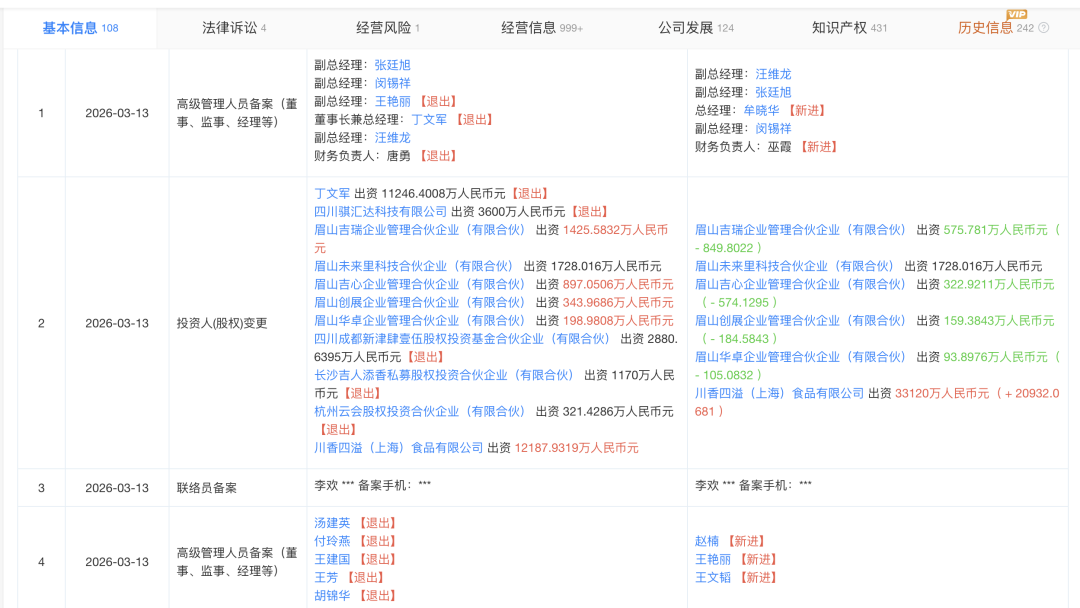
Task: Open 四川成都新津肆壹伍股权投资基金合伙企业 link
Action: [x=462, y=339]
